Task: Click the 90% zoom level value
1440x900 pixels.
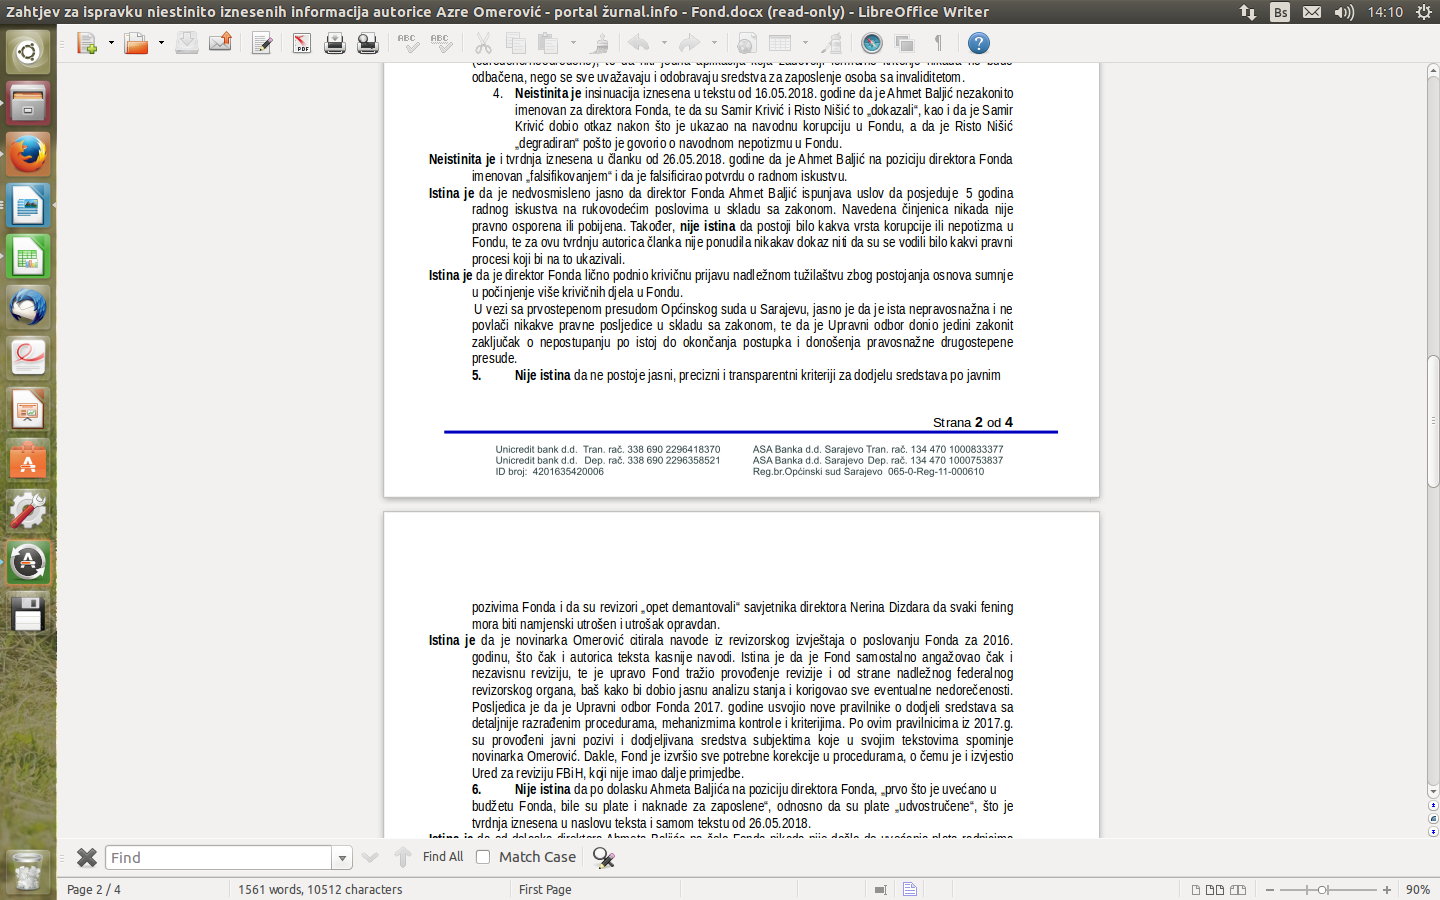Action: pos(1417,889)
